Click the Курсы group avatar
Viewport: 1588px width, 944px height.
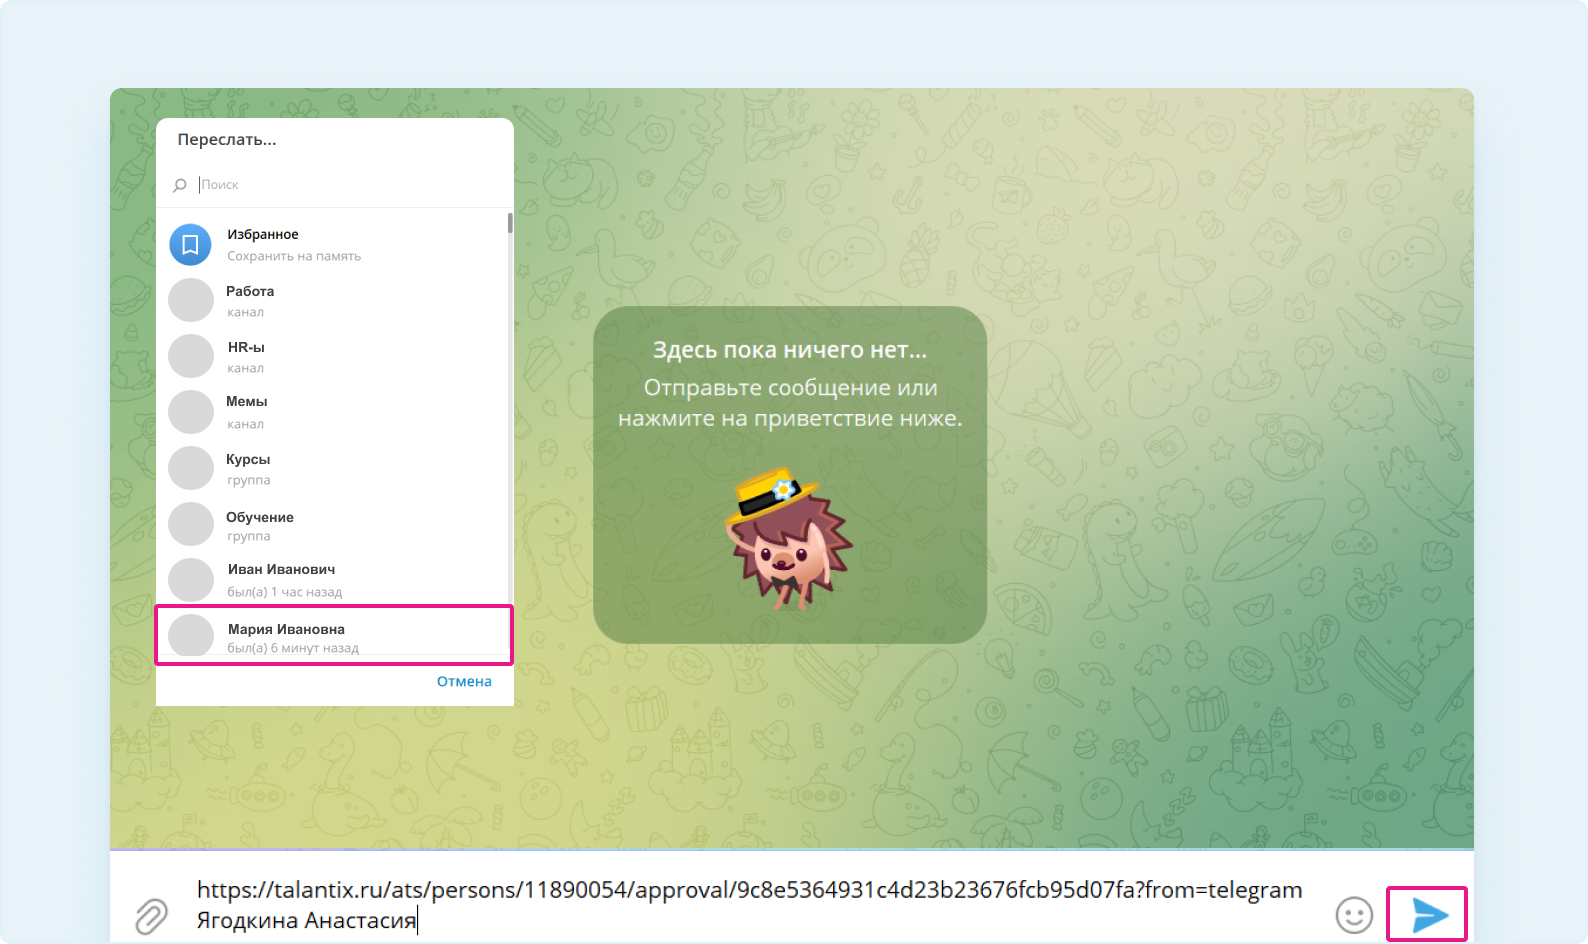[x=191, y=468]
